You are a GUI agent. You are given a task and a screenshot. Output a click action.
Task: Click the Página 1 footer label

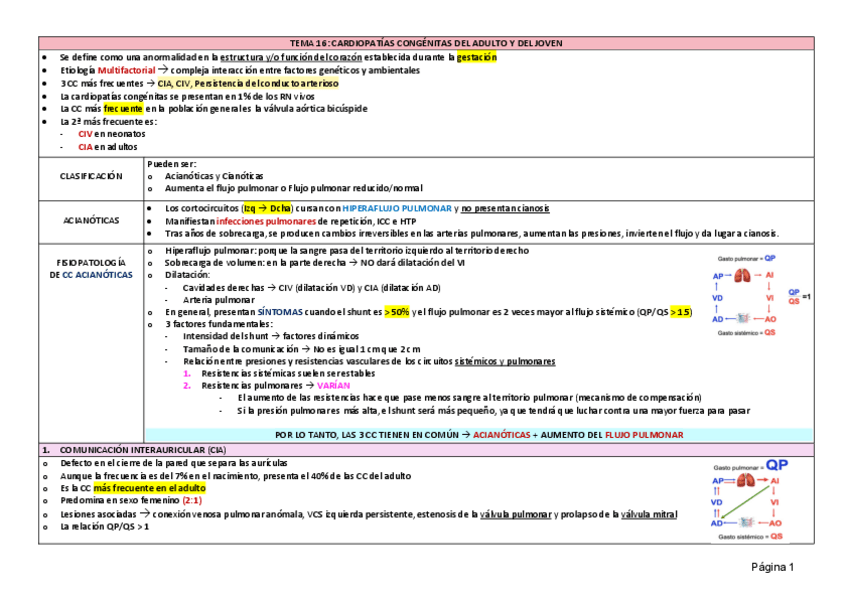773,567
